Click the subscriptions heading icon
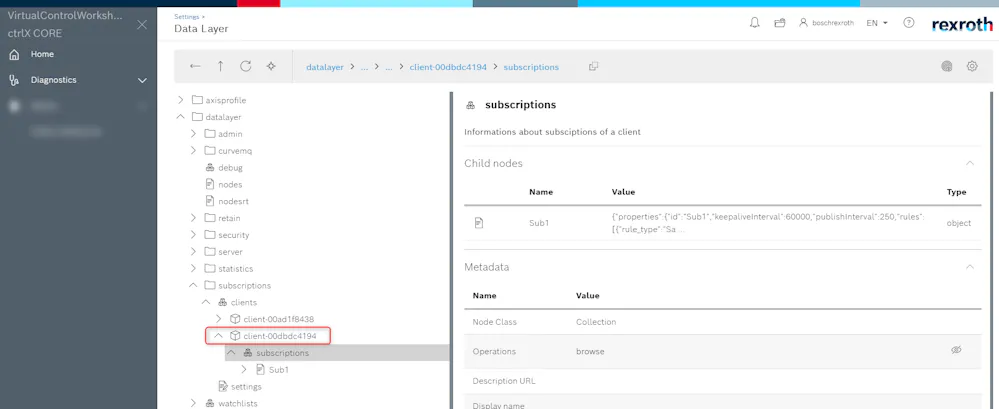The height and width of the screenshot is (409, 999). [x=470, y=105]
